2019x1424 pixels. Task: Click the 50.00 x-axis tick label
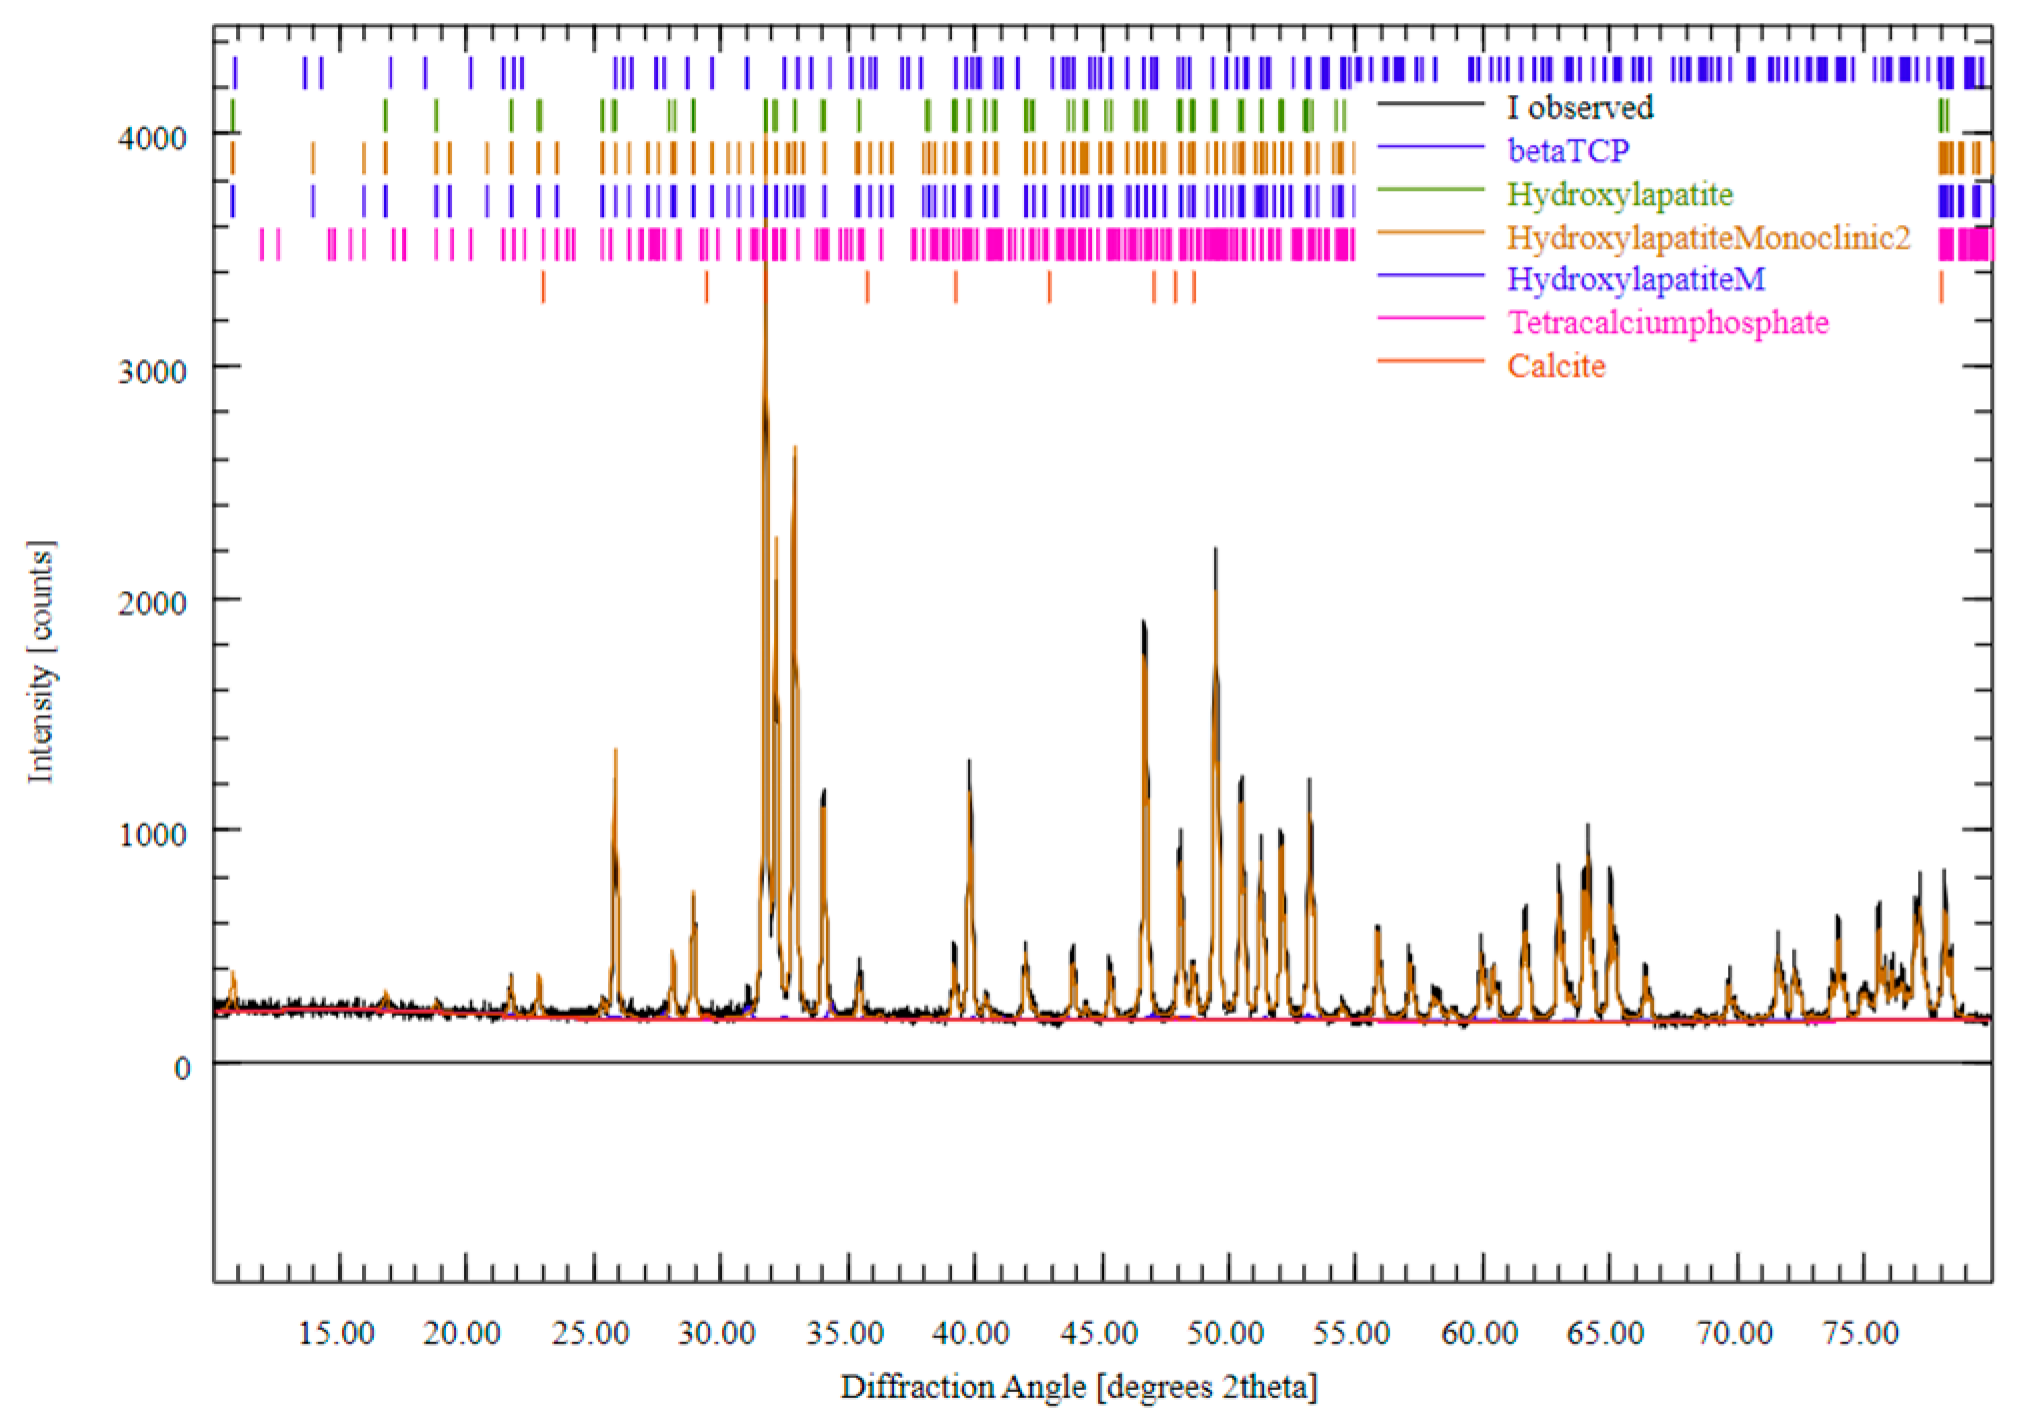click(1225, 1333)
